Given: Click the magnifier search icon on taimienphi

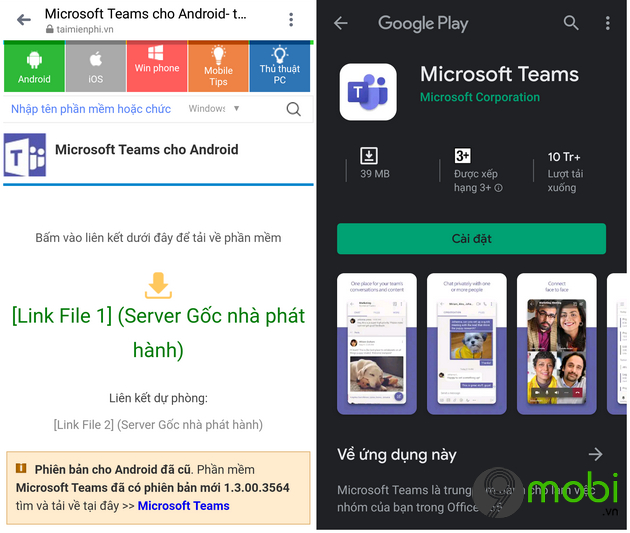Looking at the screenshot, I should [293, 109].
